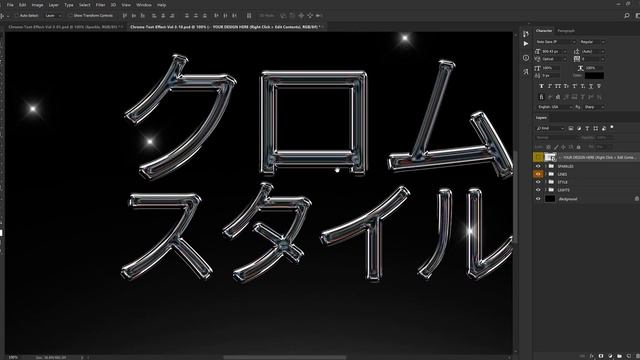Open the History panel icon

526,33
